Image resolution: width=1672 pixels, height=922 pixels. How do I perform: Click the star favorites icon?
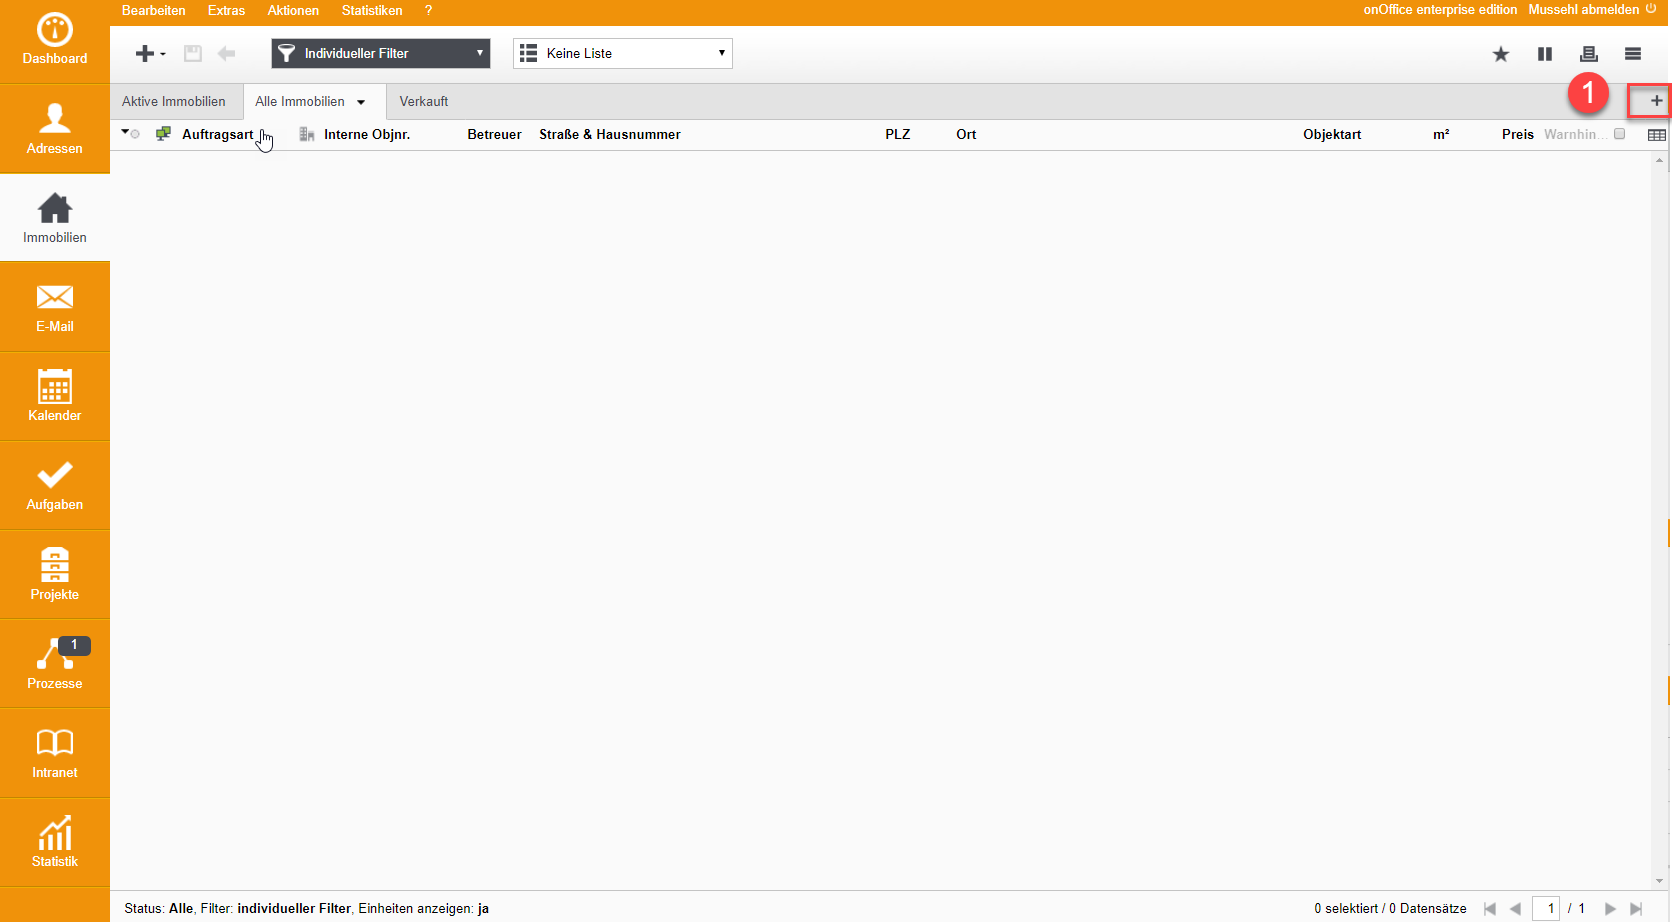[x=1500, y=54]
